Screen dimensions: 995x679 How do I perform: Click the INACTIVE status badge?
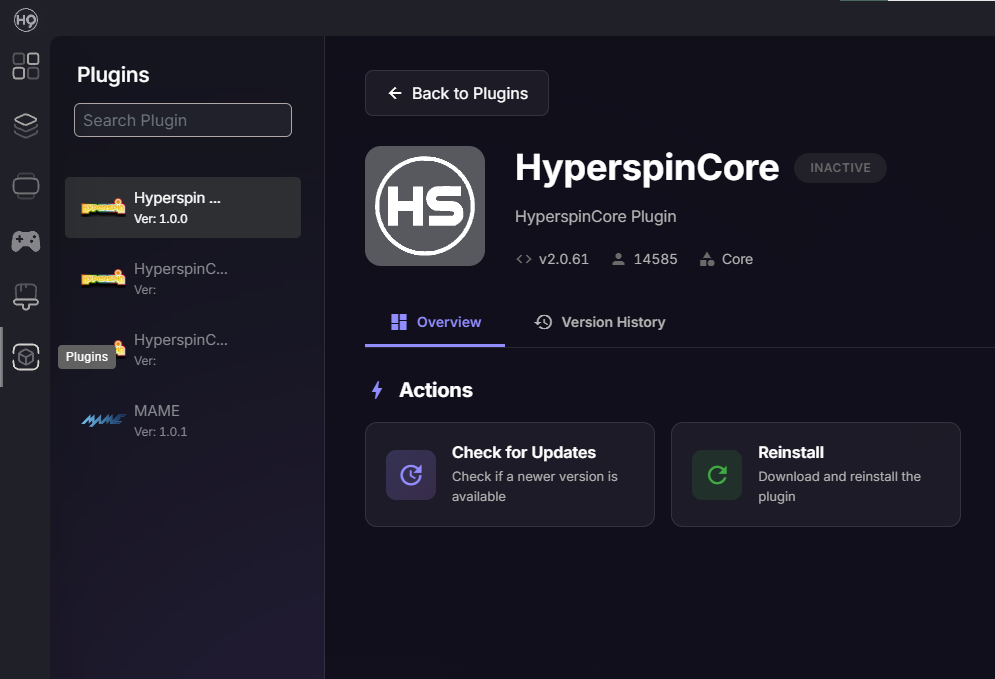point(840,168)
